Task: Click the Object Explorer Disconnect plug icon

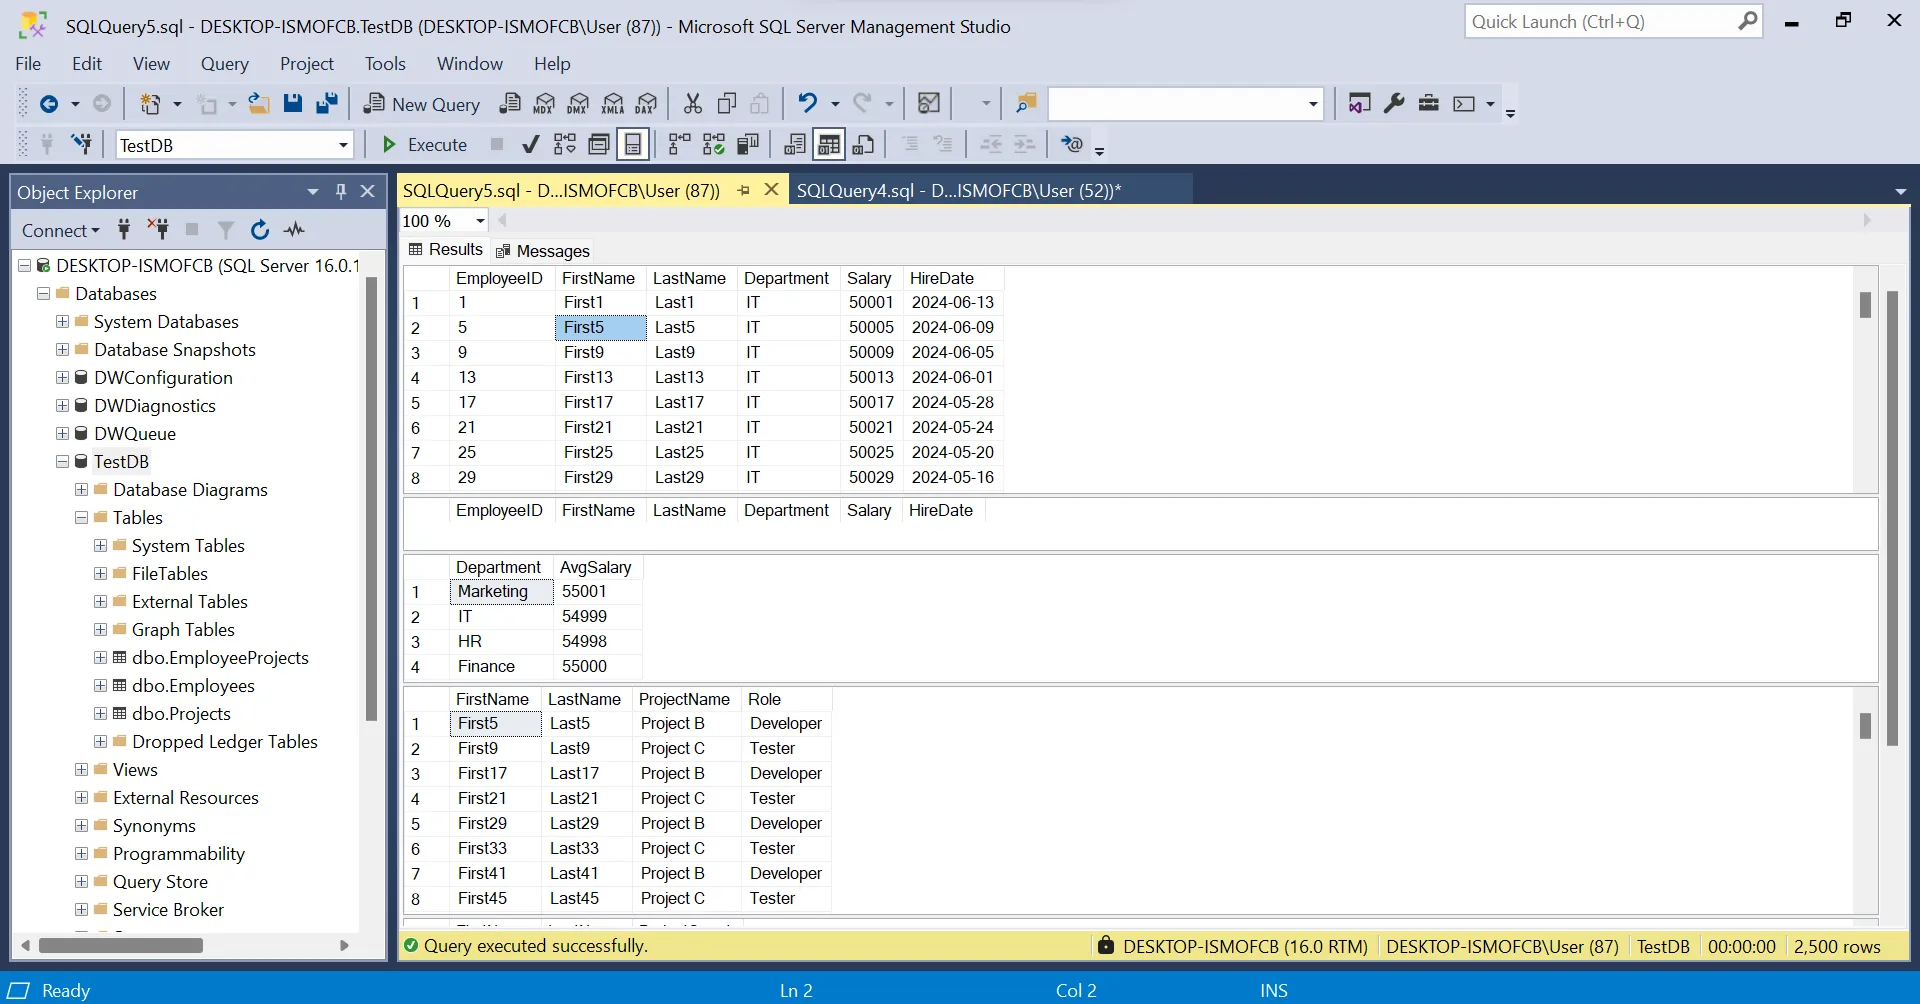Action: point(158,230)
